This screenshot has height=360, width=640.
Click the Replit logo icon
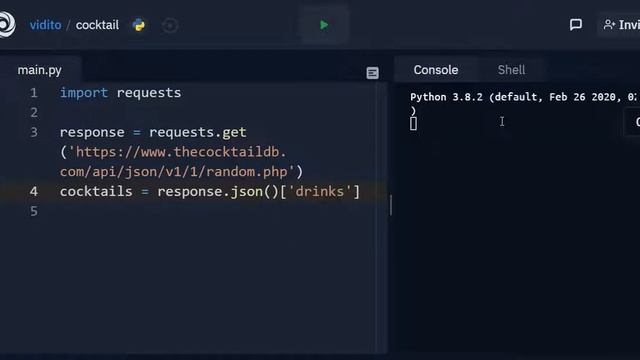(x=7, y=24)
